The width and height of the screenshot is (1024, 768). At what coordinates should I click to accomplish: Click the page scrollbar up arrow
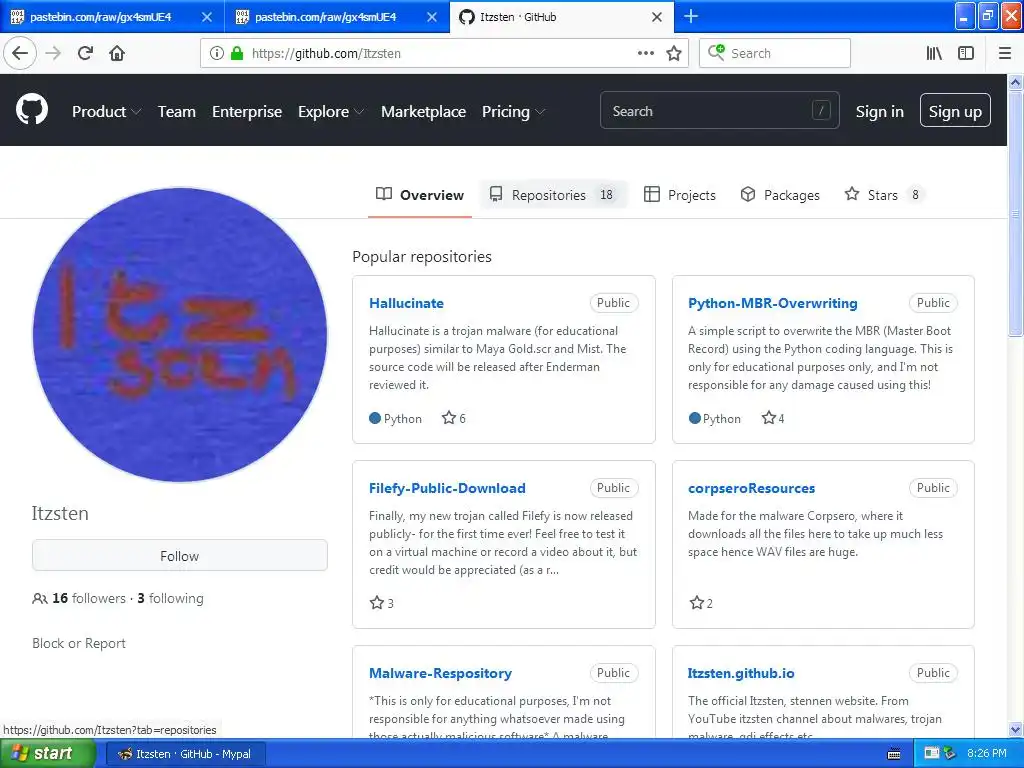pos(1016,82)
